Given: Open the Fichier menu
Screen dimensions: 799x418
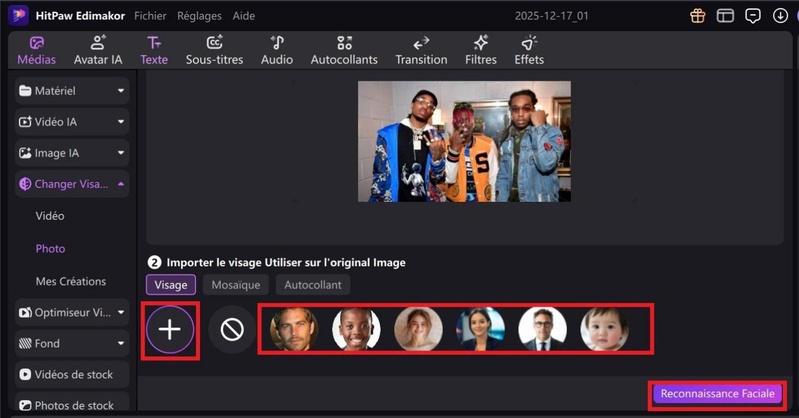Looking at the screenshot, I should tap(150, 16).
